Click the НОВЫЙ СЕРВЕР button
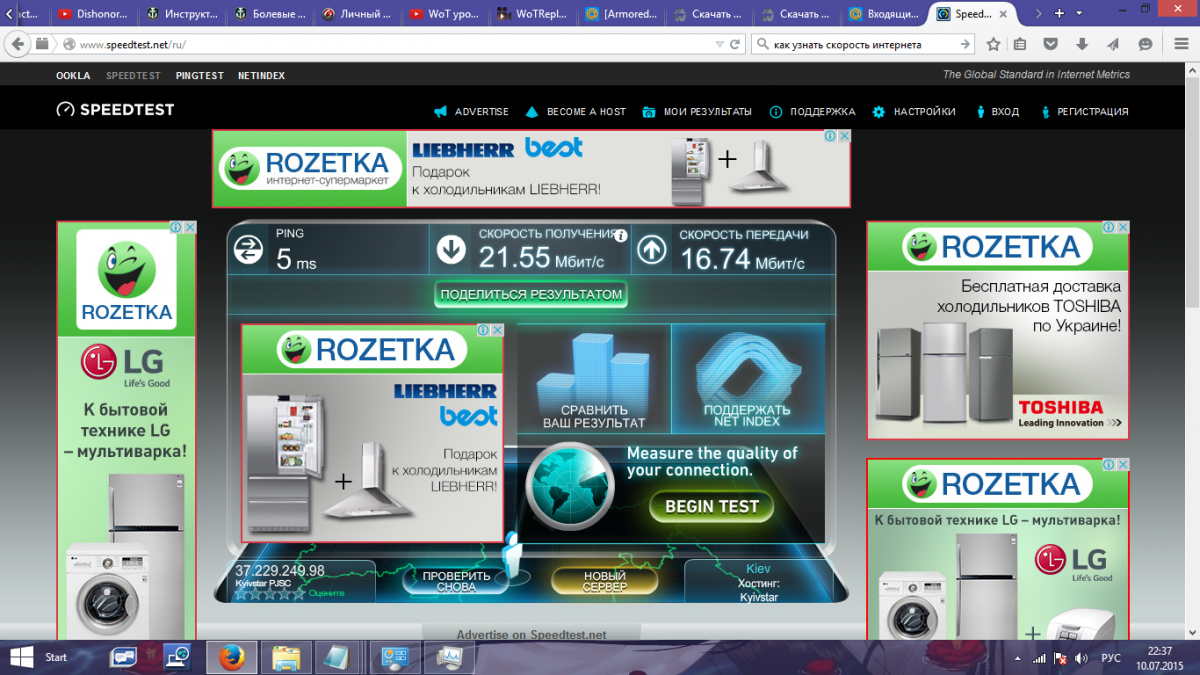The width and height of the screenshot is (1200, 675). [604, 581]
